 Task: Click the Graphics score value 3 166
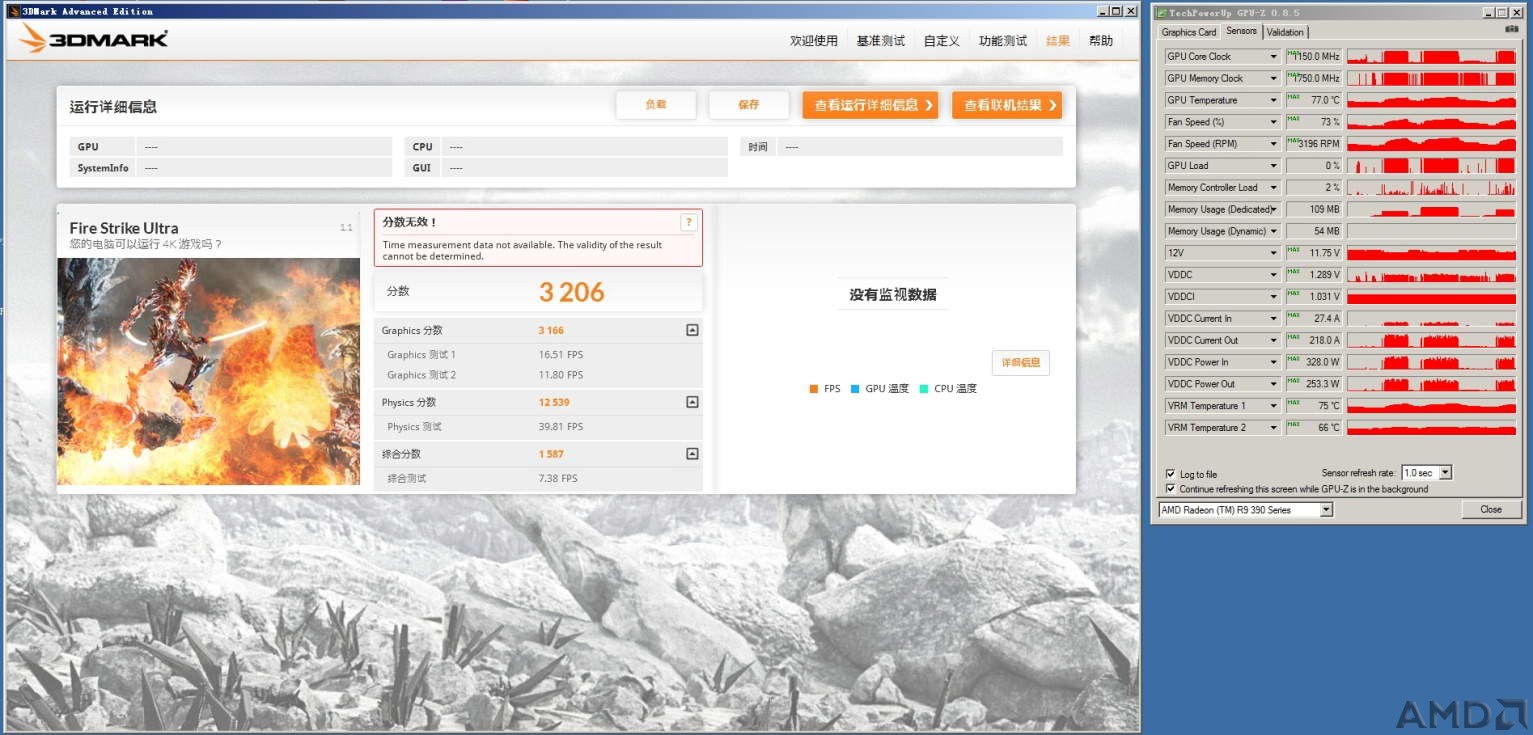coord(551,330)
